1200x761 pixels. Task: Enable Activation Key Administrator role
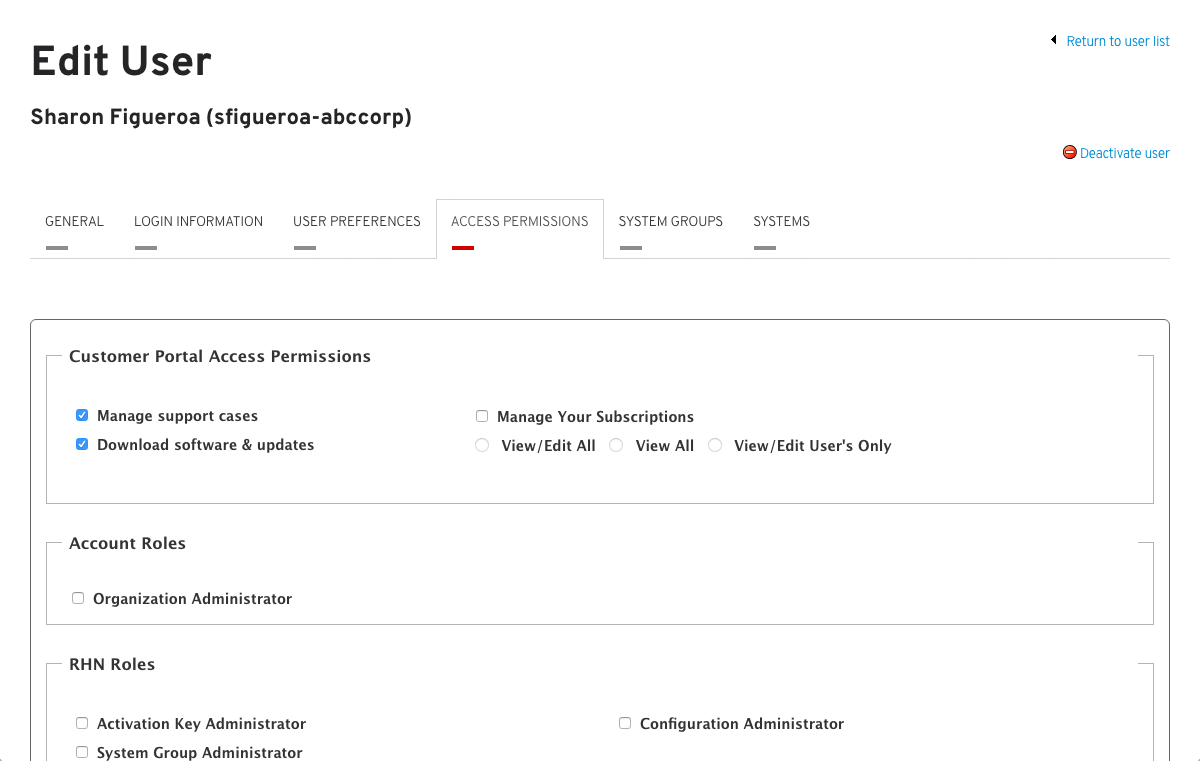coord(81,723)
